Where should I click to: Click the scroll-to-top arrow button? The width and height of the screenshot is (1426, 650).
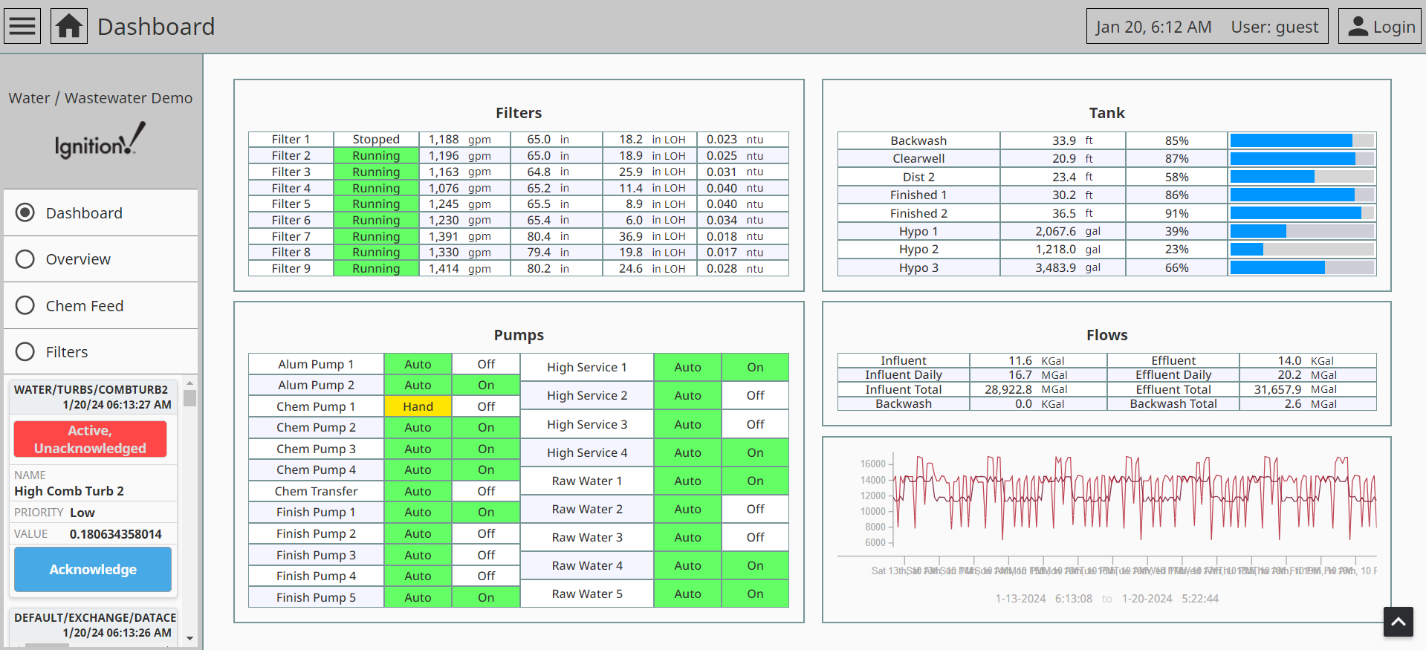[x=1397, y=622]
